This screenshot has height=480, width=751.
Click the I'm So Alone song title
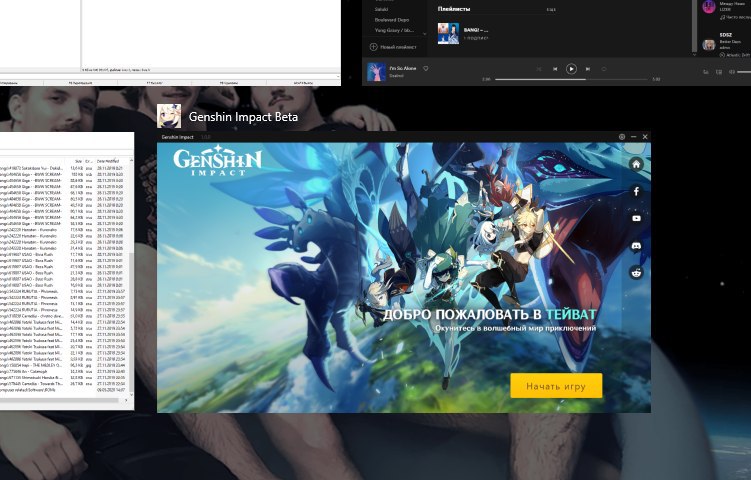pyautogui.click(x=403, y=69)
